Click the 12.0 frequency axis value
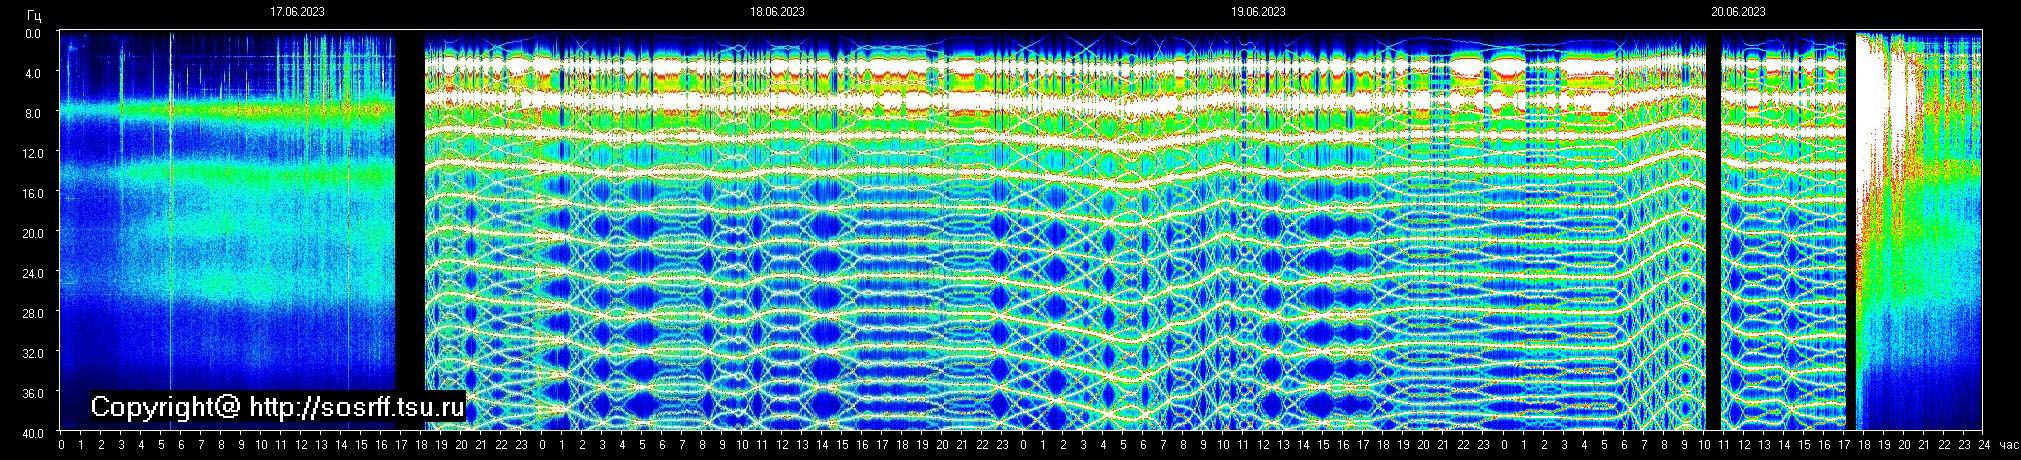The image size is (2021, 460). (x=33, y=153)
